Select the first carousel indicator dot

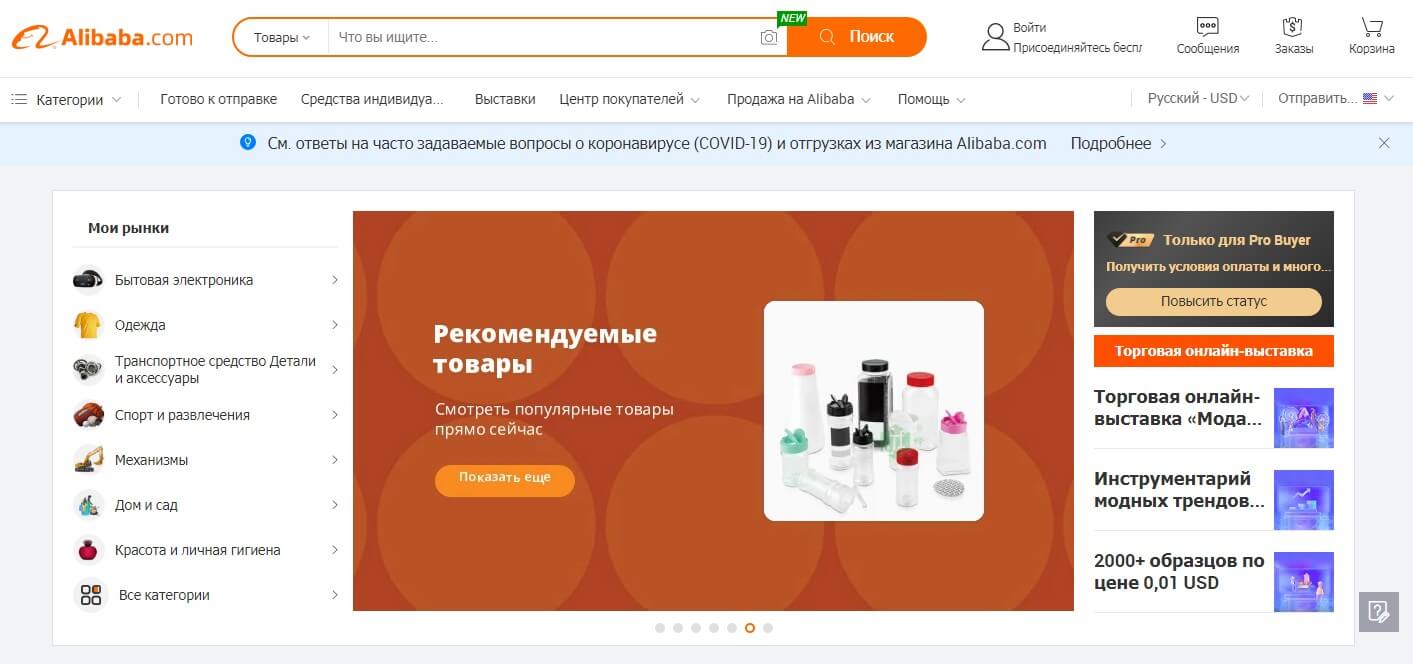660,628
